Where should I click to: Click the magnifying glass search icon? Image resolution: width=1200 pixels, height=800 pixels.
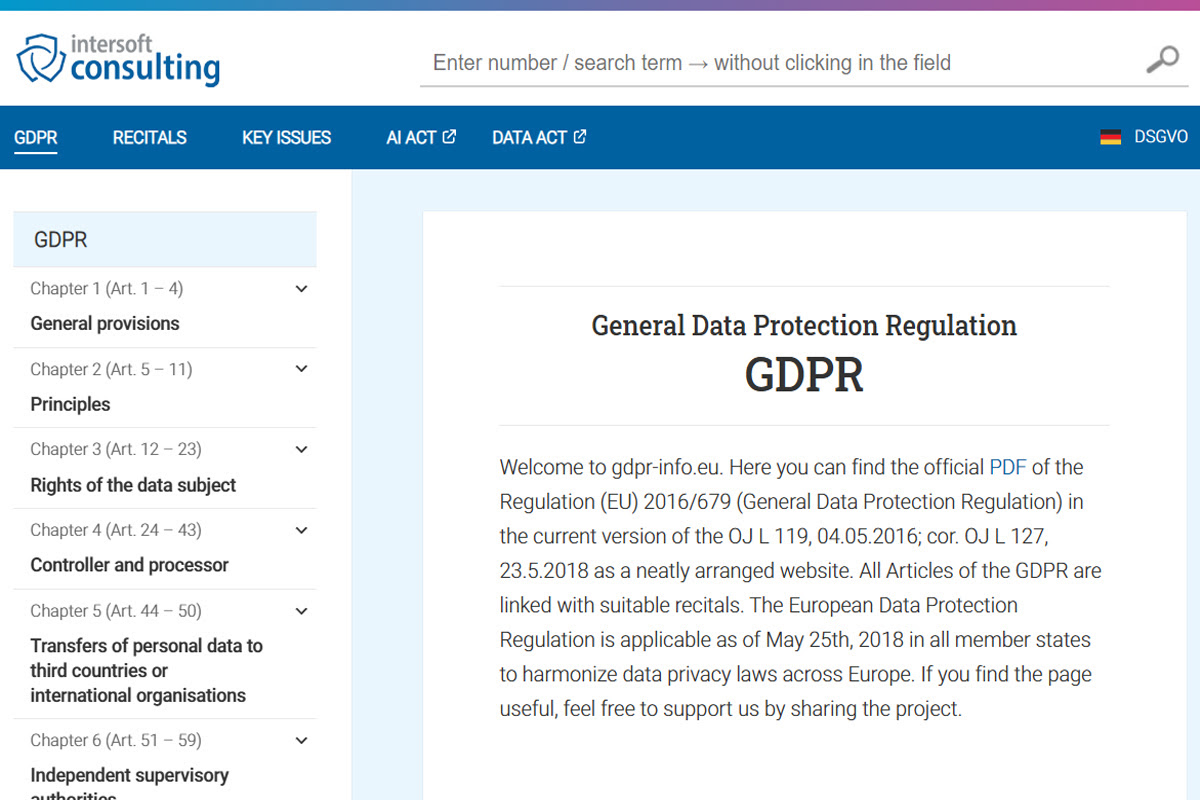pos(1162,61)
